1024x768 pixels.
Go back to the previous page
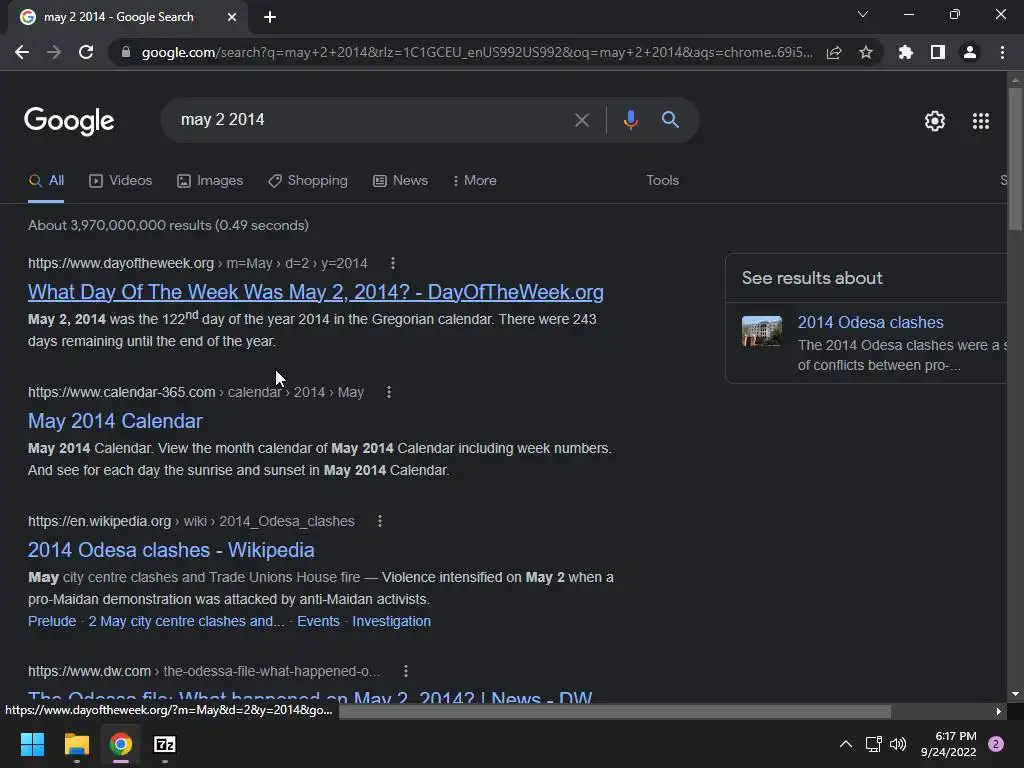point(22,52)
